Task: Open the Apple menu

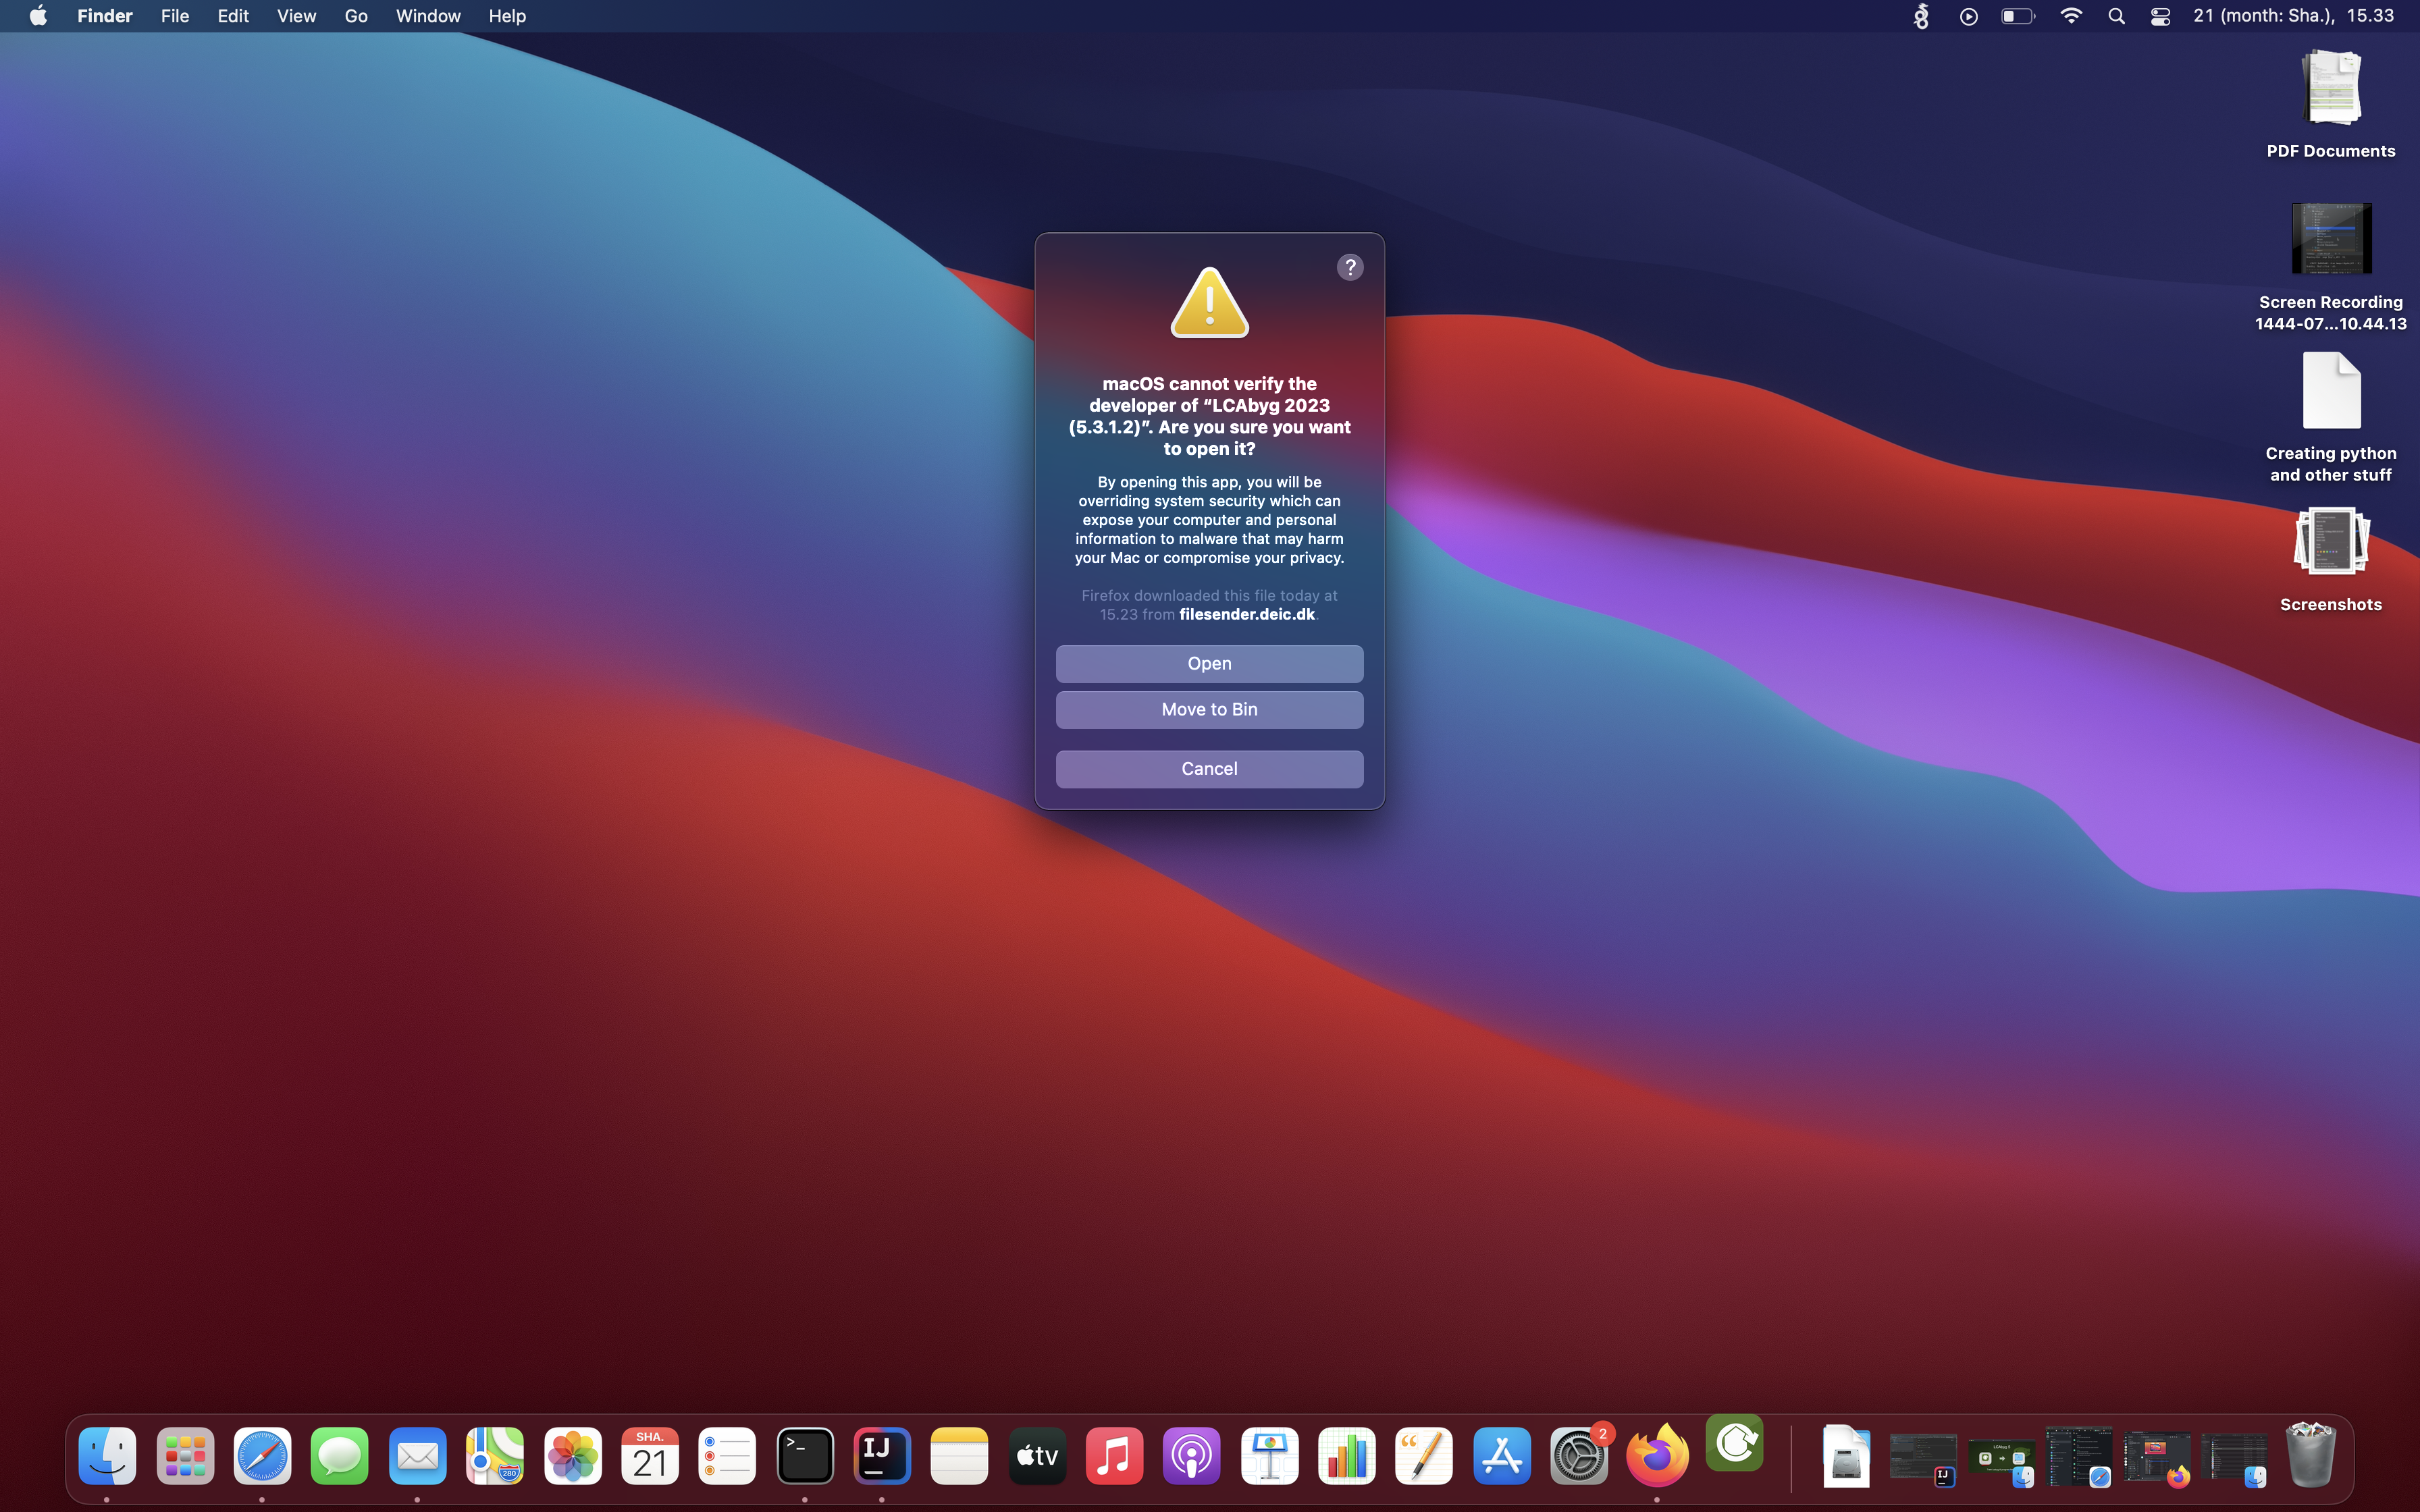Action: 38,16
